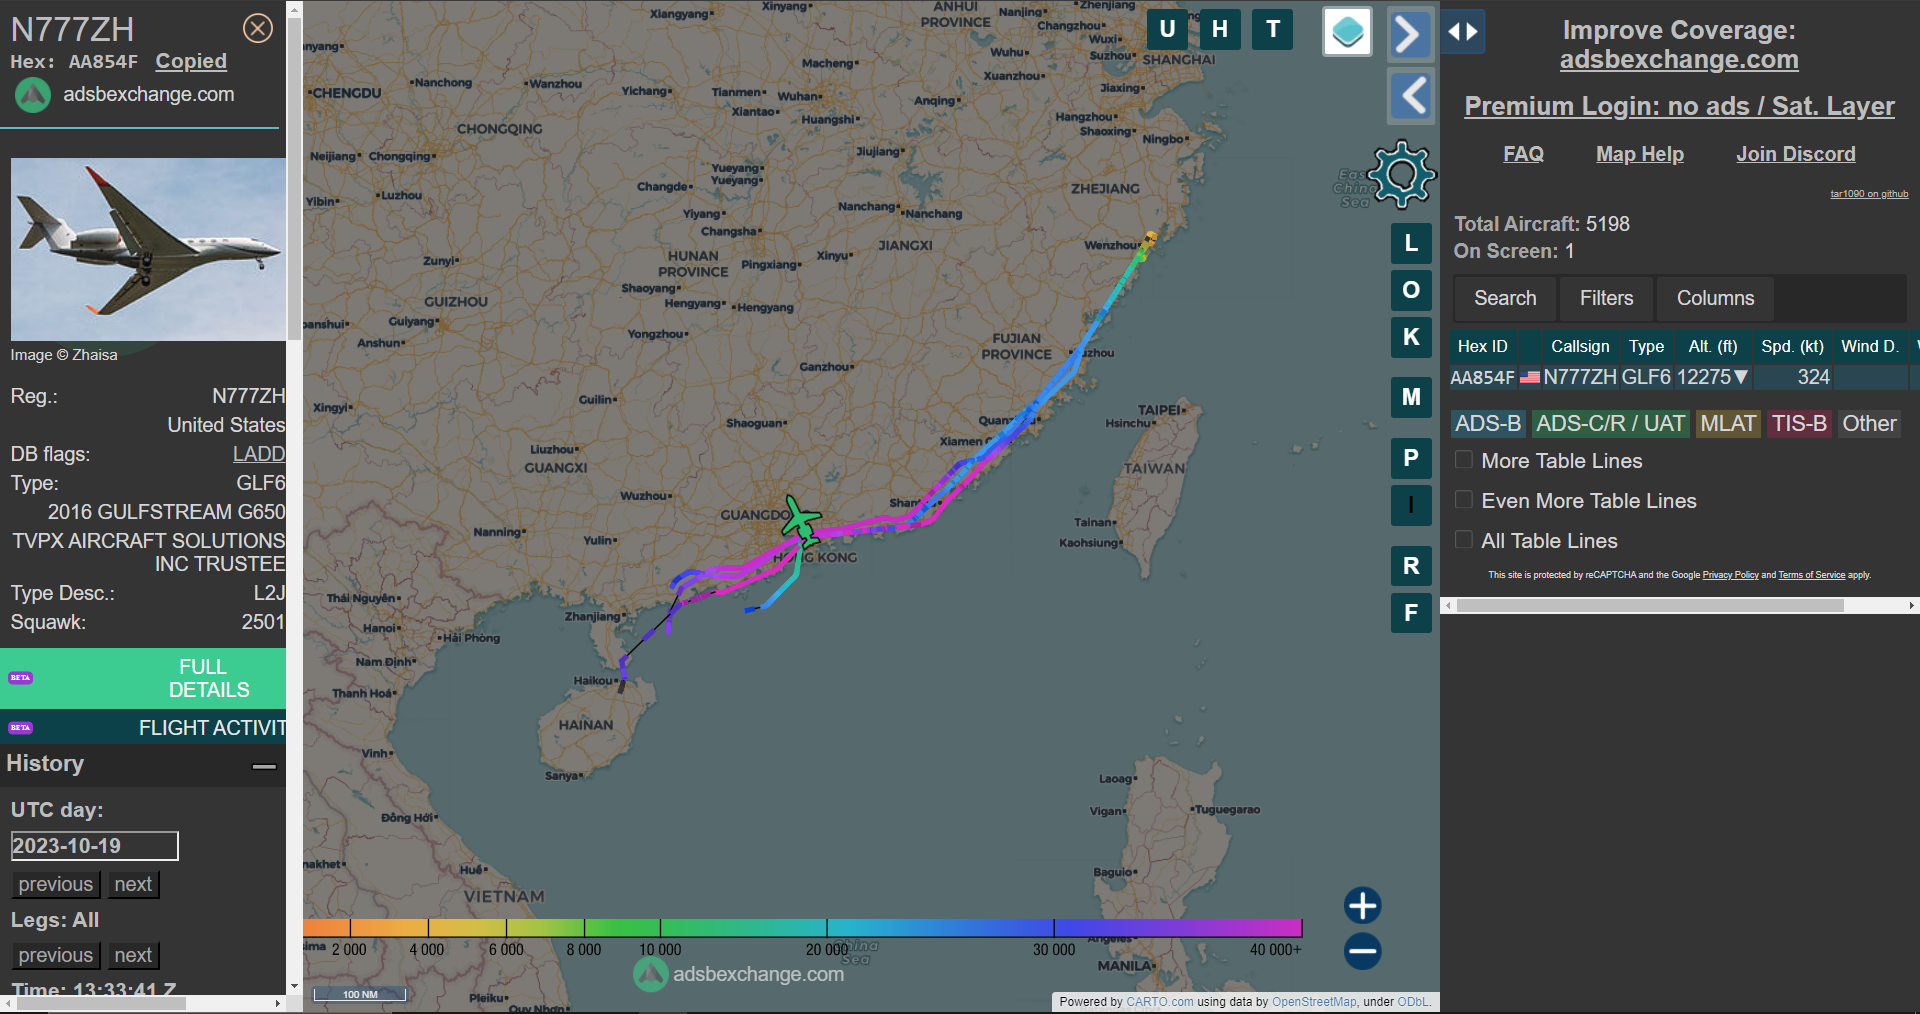Viewport: 1920px width, 1014px height.
Task: Zoom in with the plus button
Action: [x=1362, y=905]
